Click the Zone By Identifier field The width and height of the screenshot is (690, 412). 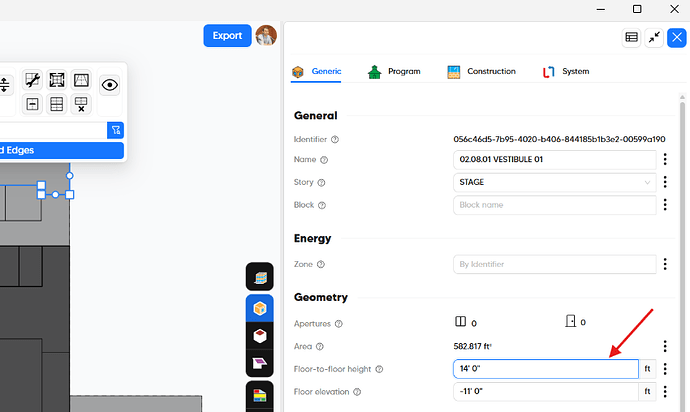[x=554, y=264]
